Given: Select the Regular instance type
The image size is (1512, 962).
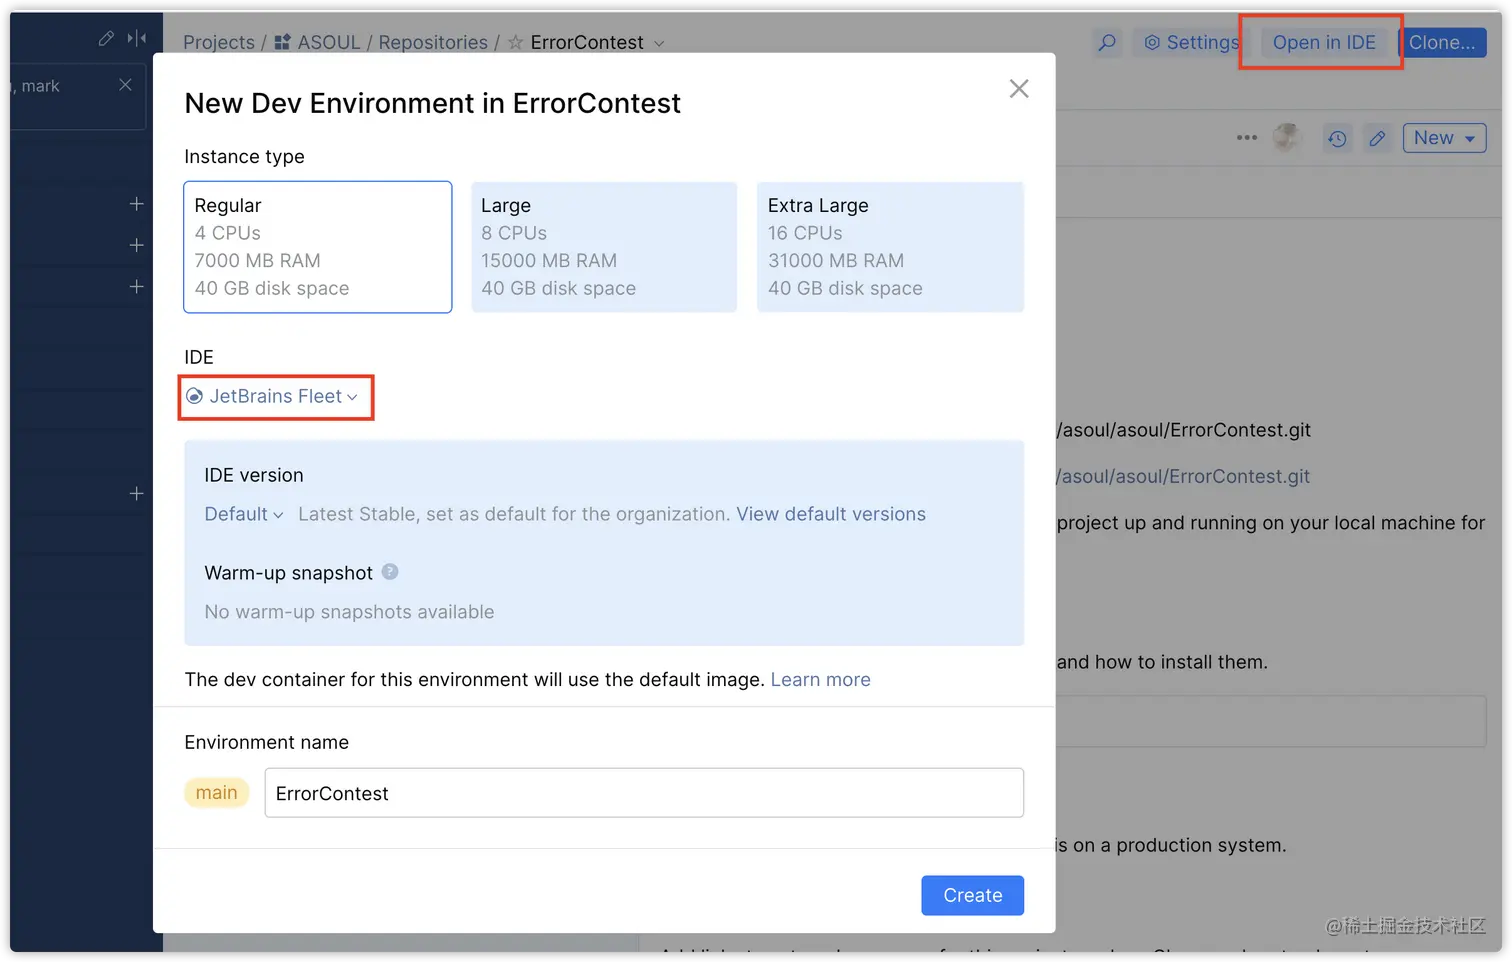Looking at the screenshot, I should click(317, 247).
